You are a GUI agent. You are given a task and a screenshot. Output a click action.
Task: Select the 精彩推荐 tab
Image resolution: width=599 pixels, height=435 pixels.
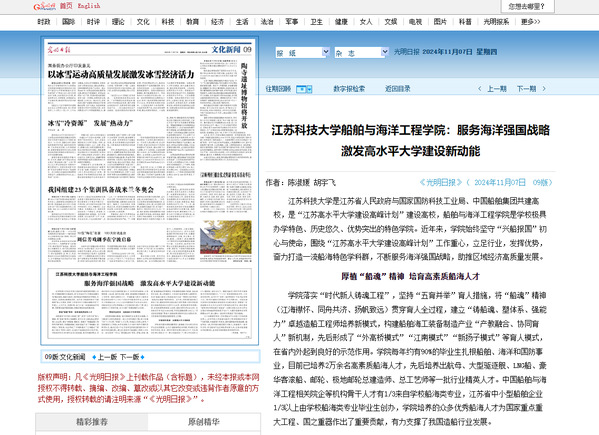(x=92, y=422)
